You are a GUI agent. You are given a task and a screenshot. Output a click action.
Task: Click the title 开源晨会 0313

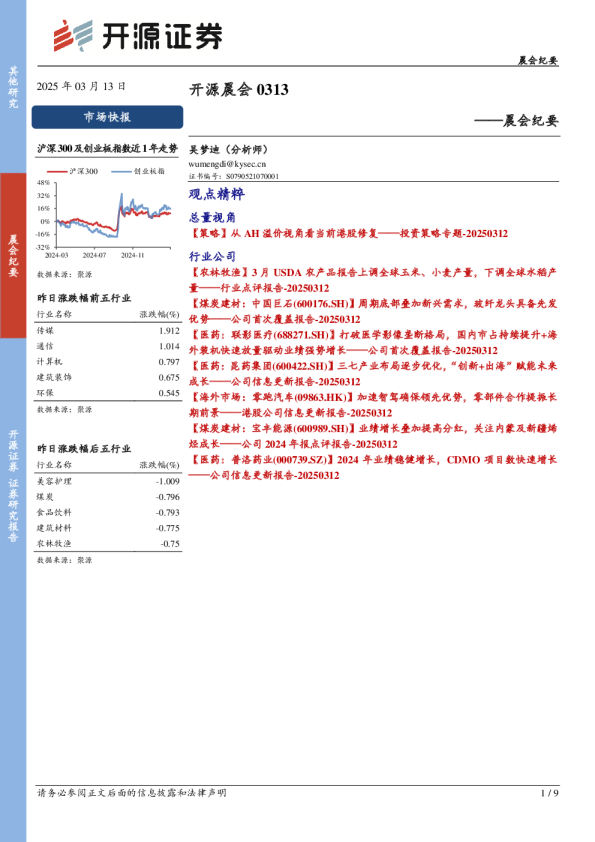point(239,89)
